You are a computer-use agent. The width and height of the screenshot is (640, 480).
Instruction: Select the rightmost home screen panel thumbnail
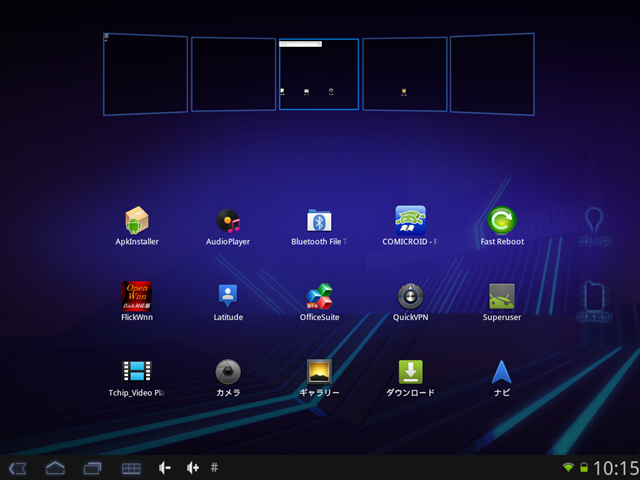click(492, 74)
